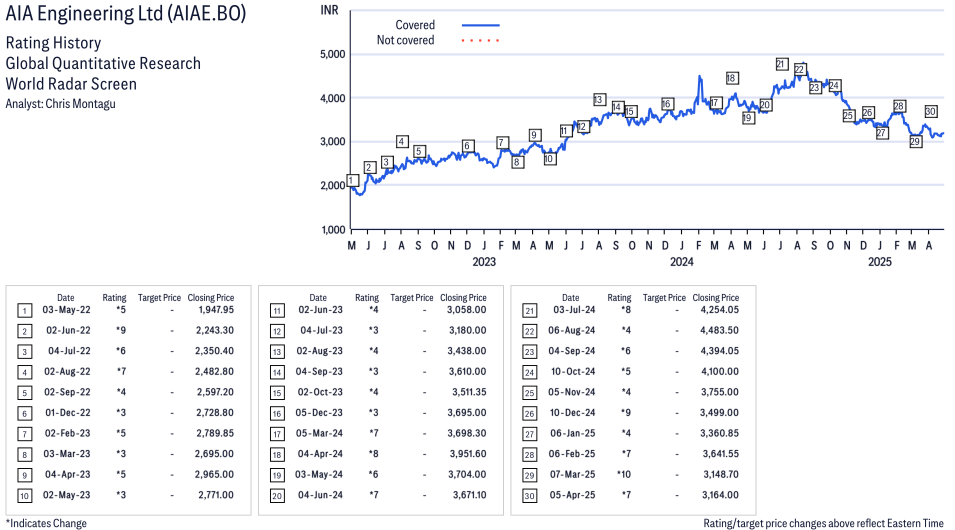The width and height of the screenshot is (955, 530).
Task: Select the '*10' rating for 07-Mar-25
Action: click(624, 475)
